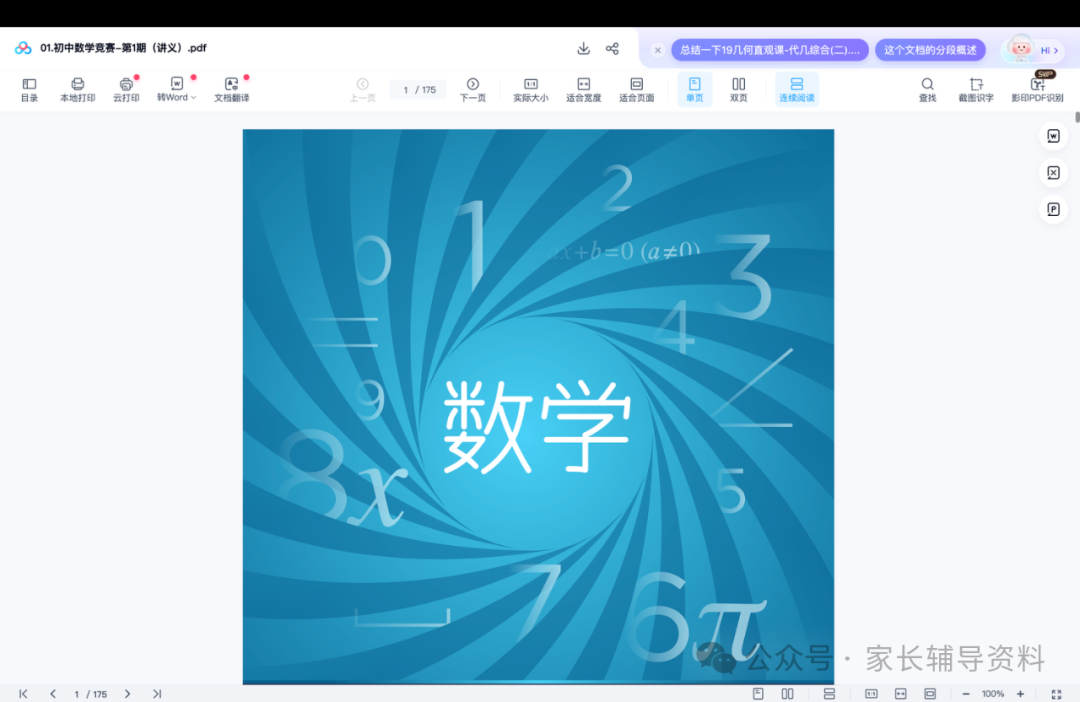Click the 截图识字 screenshot OCR tool
The image size is (1080, 702).
click(x=976, y=90)
